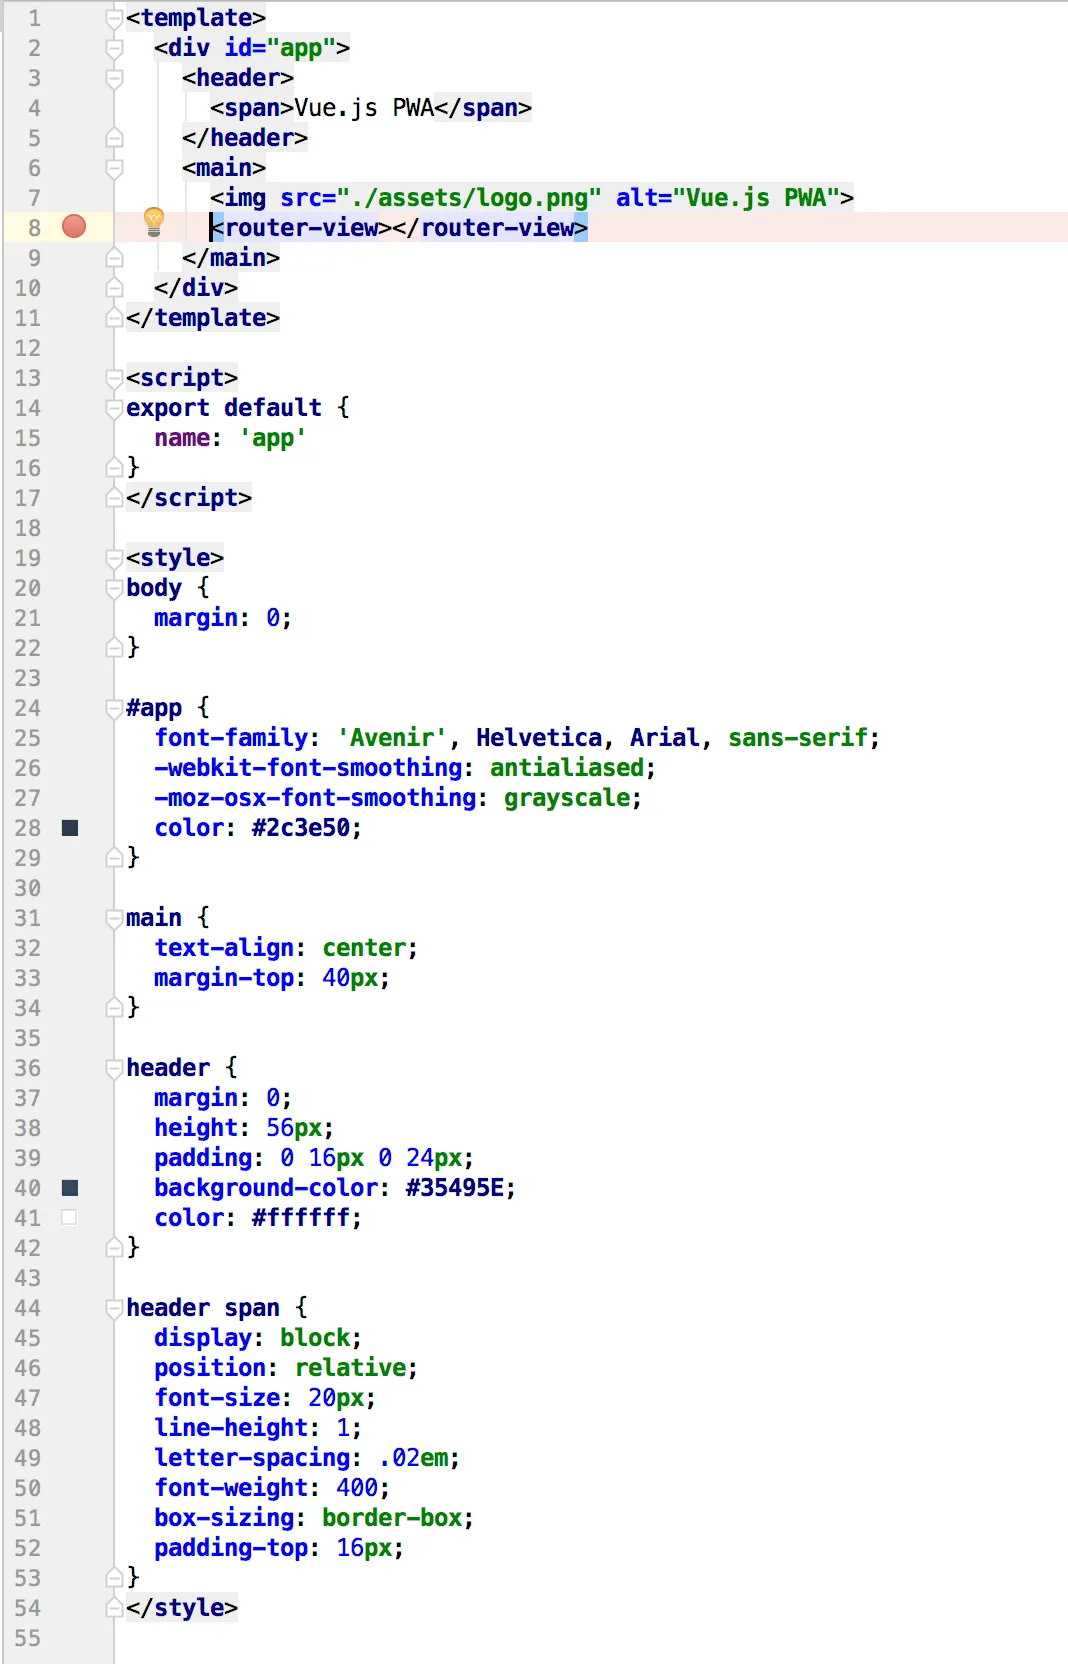Click the letter-spacing: .02em declaration
The height and width of the screenshot is (1664, 1068).
307,1458
